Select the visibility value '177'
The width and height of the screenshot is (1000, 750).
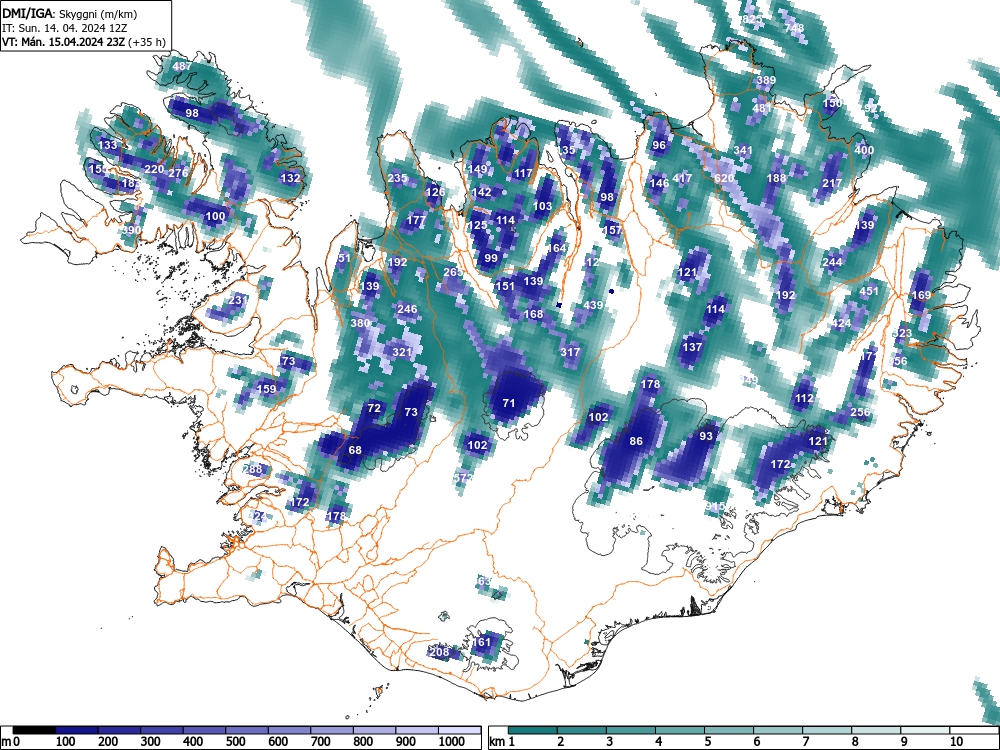click(x=416, y=221)
